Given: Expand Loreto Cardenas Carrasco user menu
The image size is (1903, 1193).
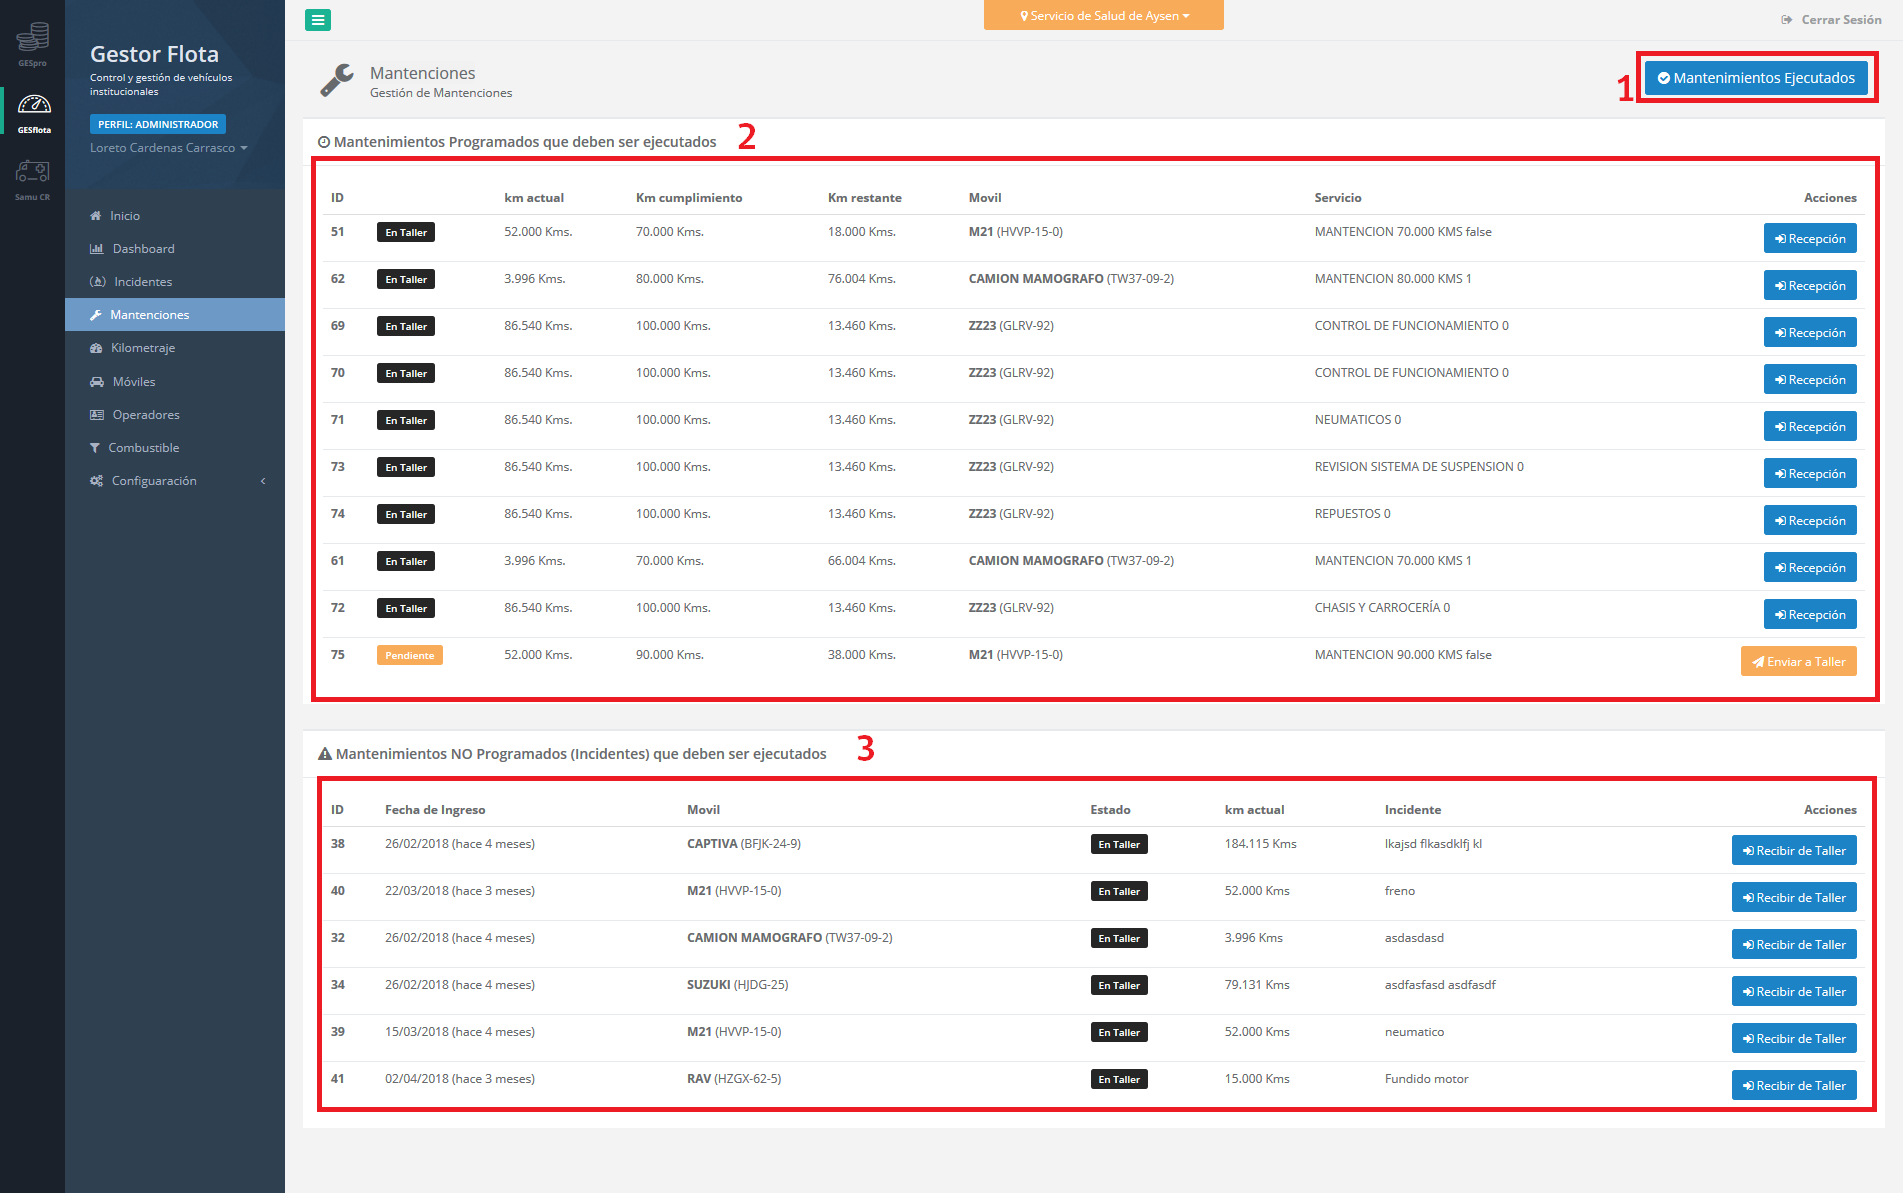Looking at the screenshot, I should 168,148.
